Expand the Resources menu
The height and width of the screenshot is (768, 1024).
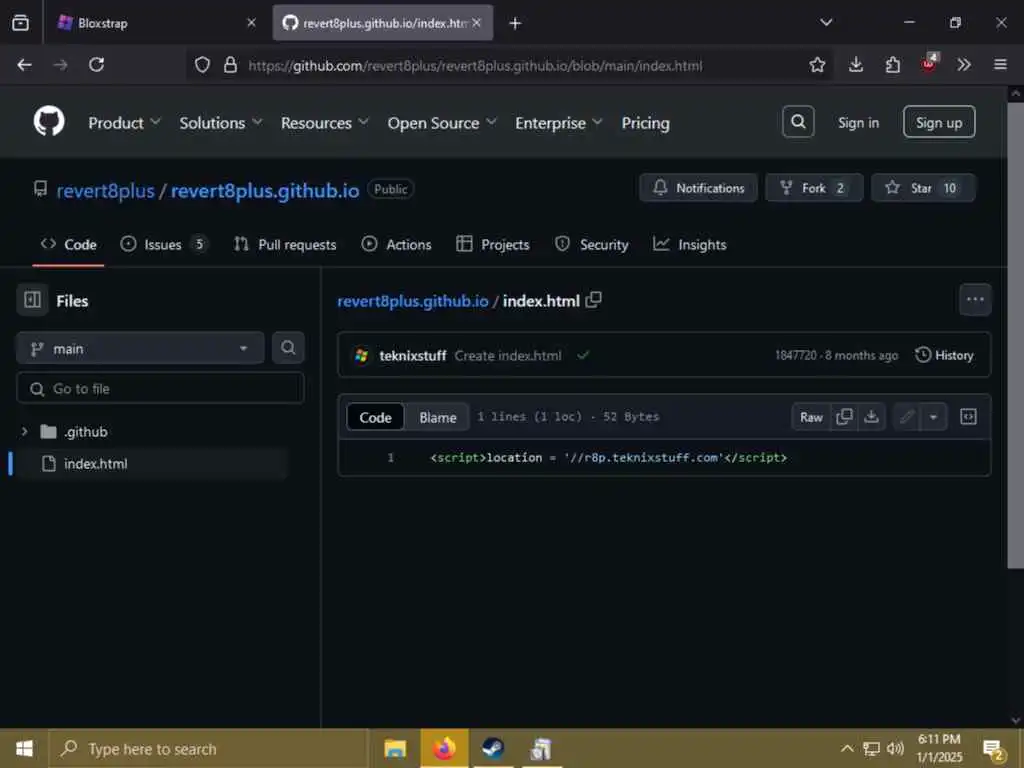(325, 123)
